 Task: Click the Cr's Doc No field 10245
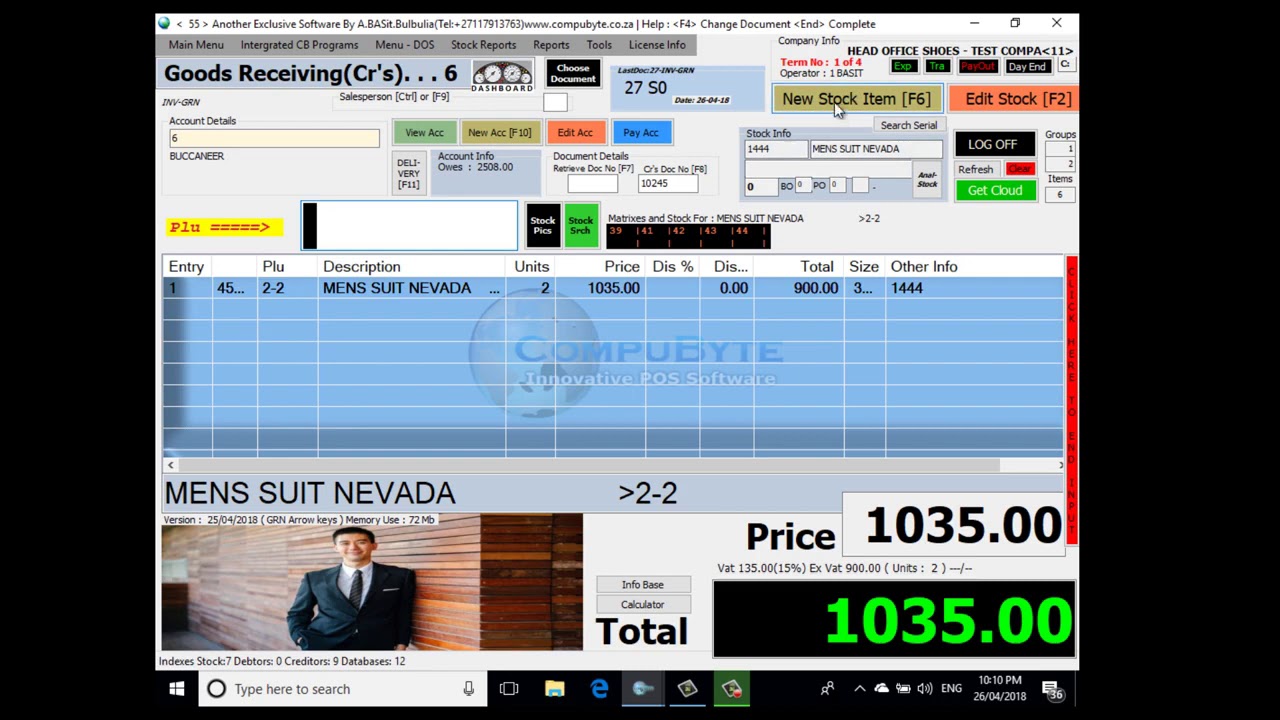(x=668, y=183)
